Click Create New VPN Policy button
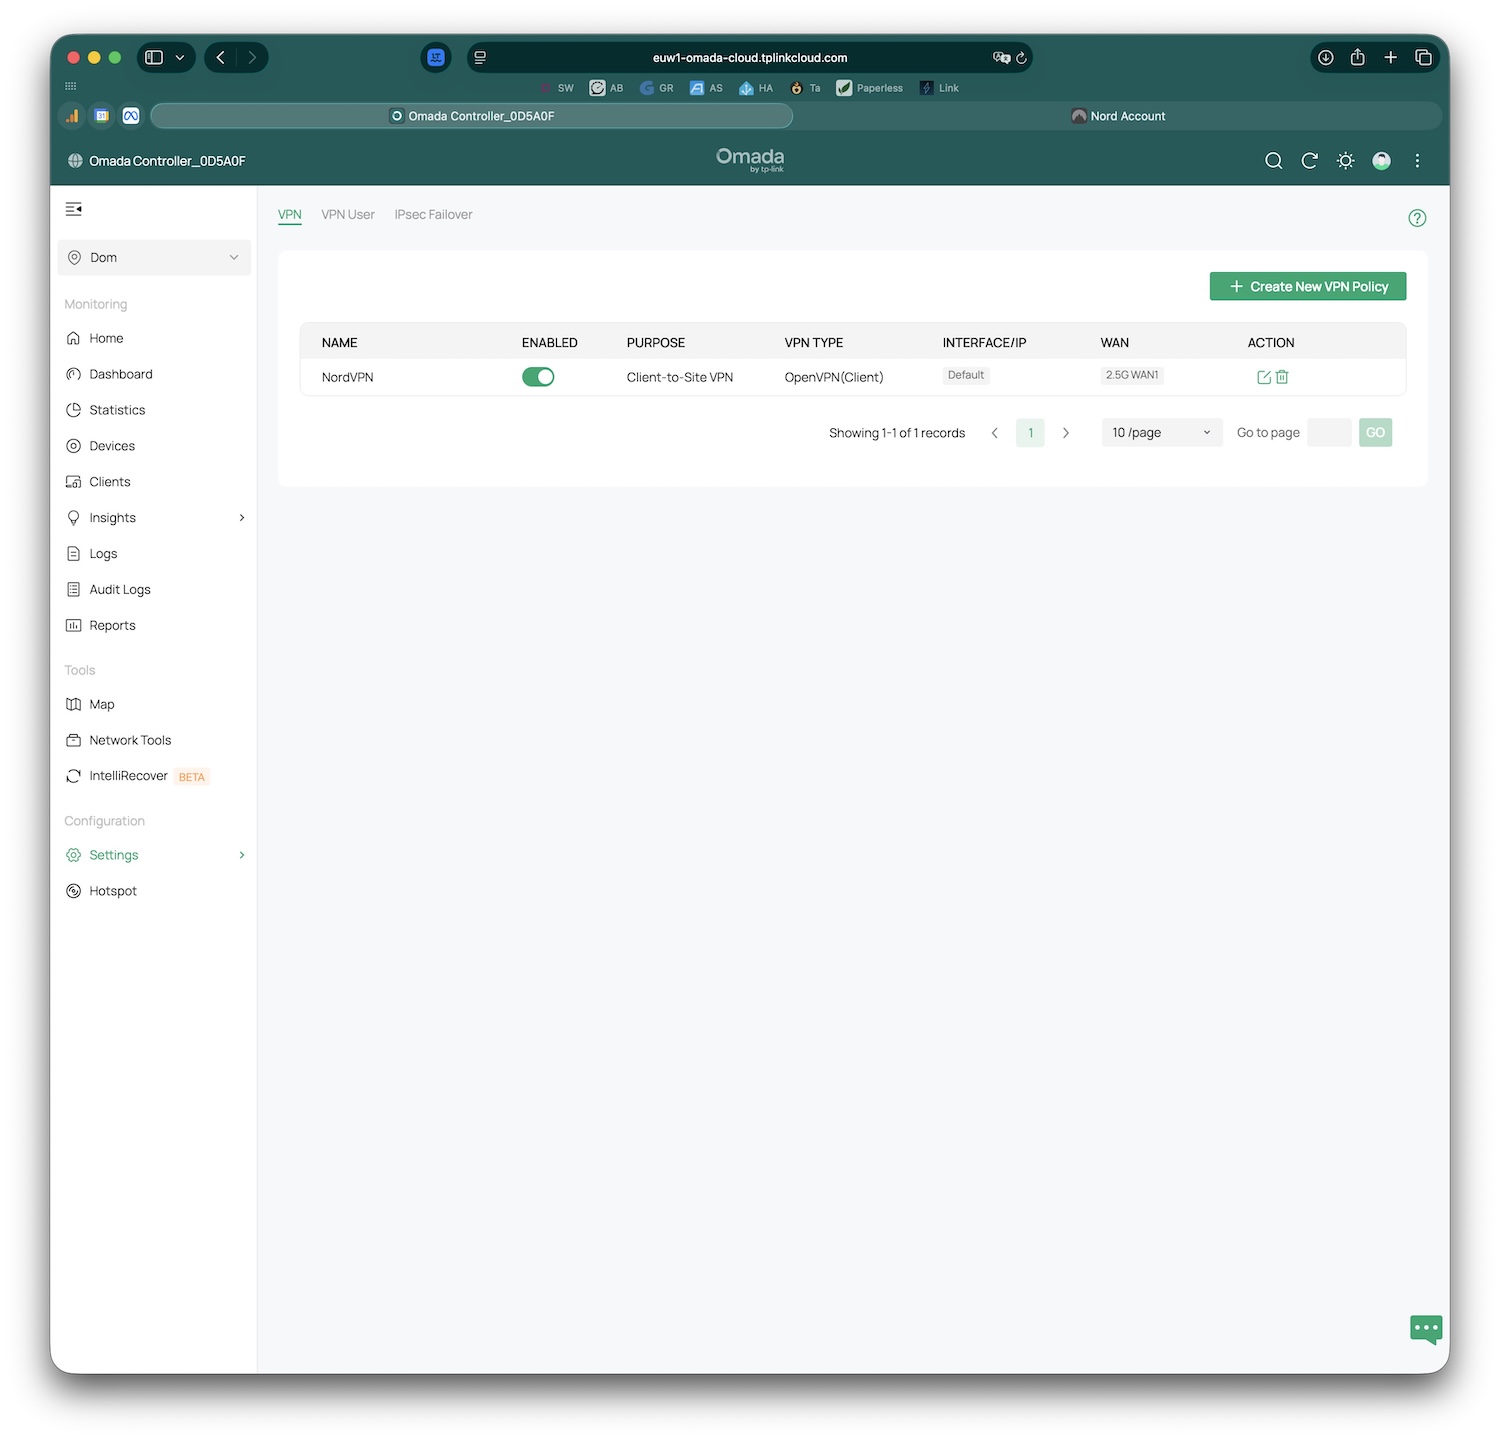The image size is (1500, 1440). pos(1307,287)
